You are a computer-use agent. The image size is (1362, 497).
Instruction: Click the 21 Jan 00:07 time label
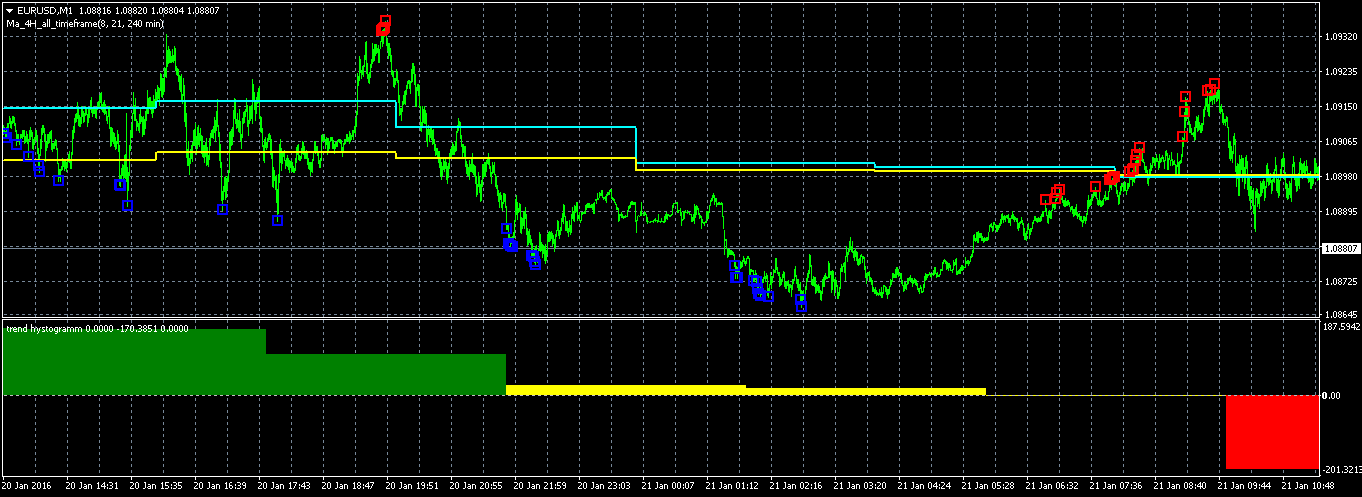coord(669,486)
